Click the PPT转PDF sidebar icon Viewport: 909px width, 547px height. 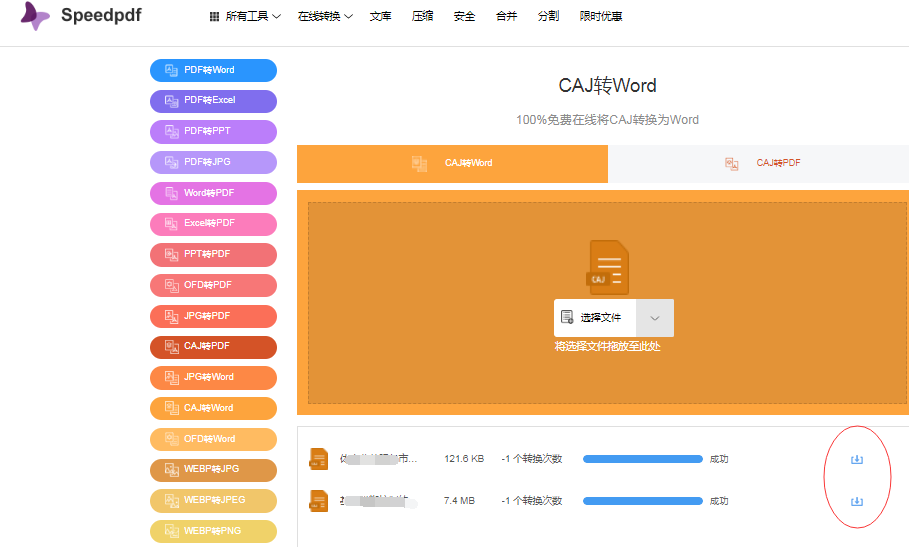[172, 254]
